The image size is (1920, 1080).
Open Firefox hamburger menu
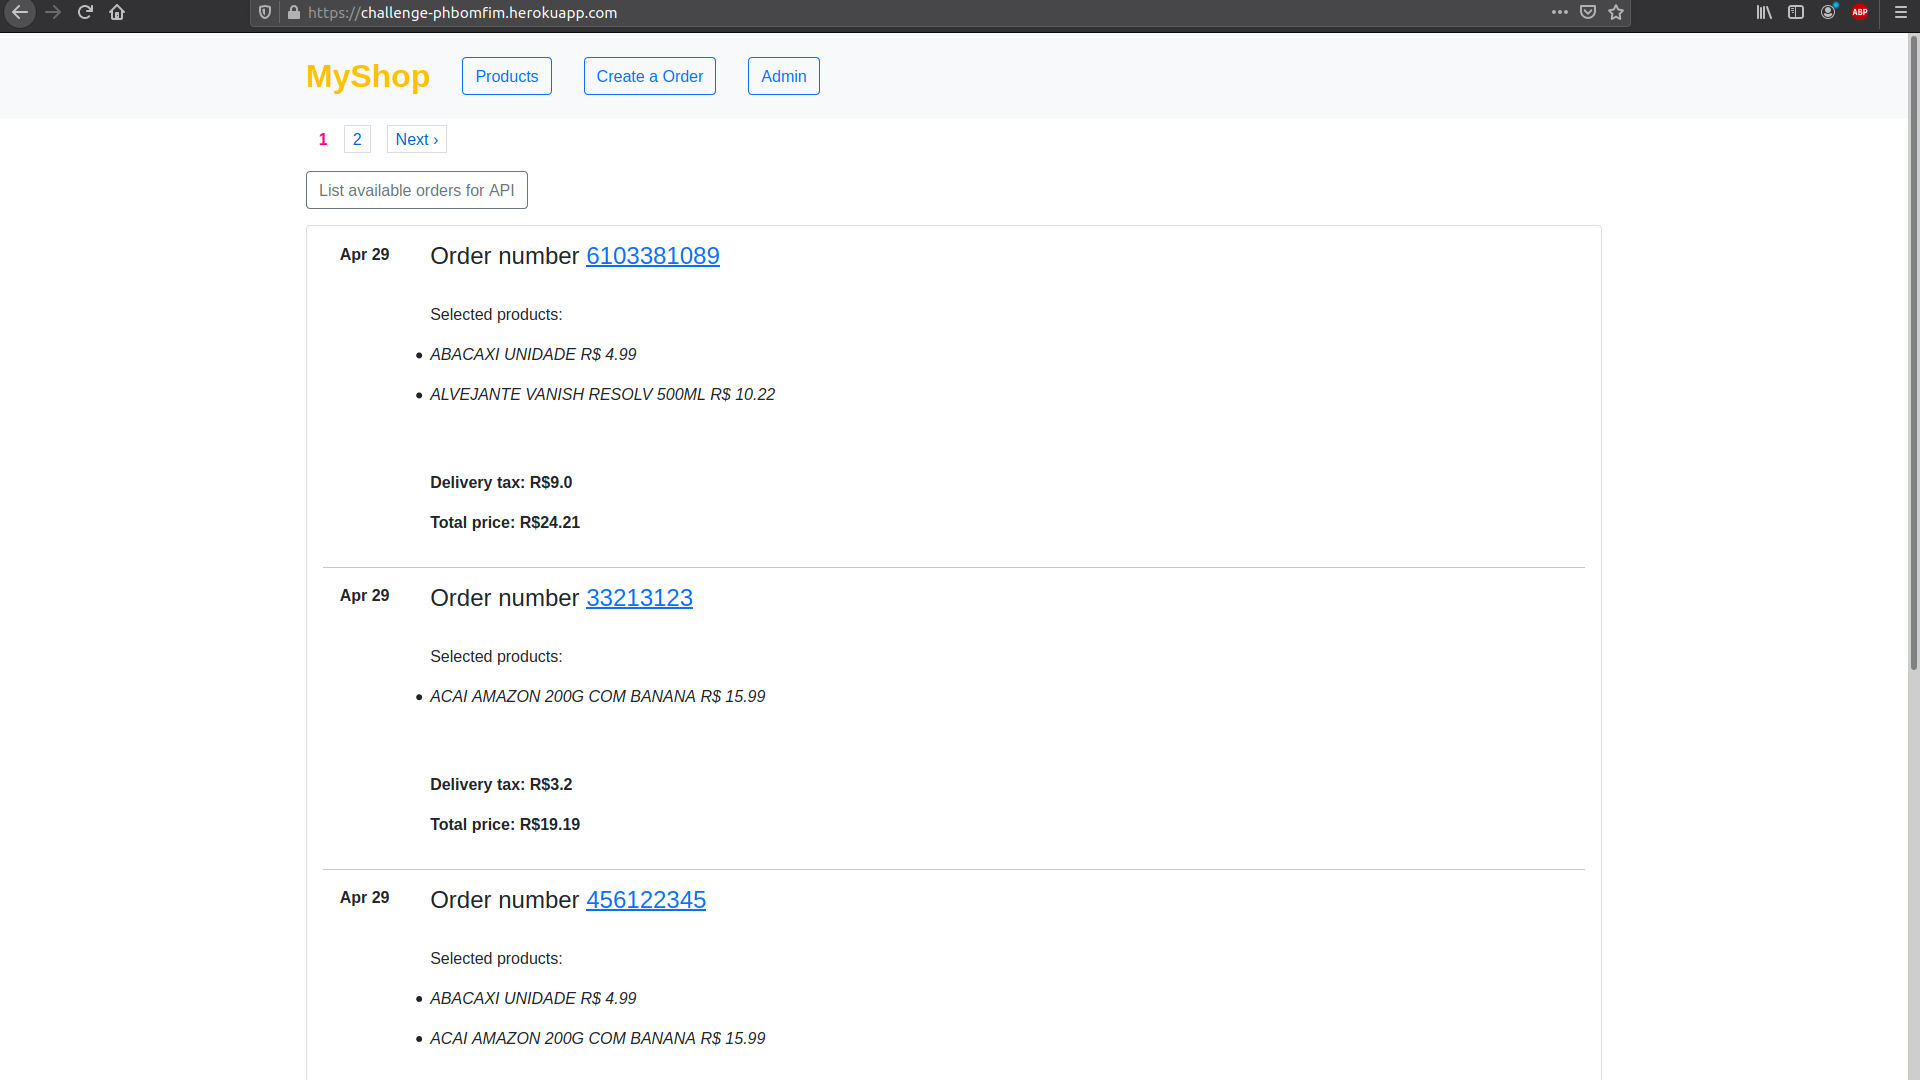1901,13
